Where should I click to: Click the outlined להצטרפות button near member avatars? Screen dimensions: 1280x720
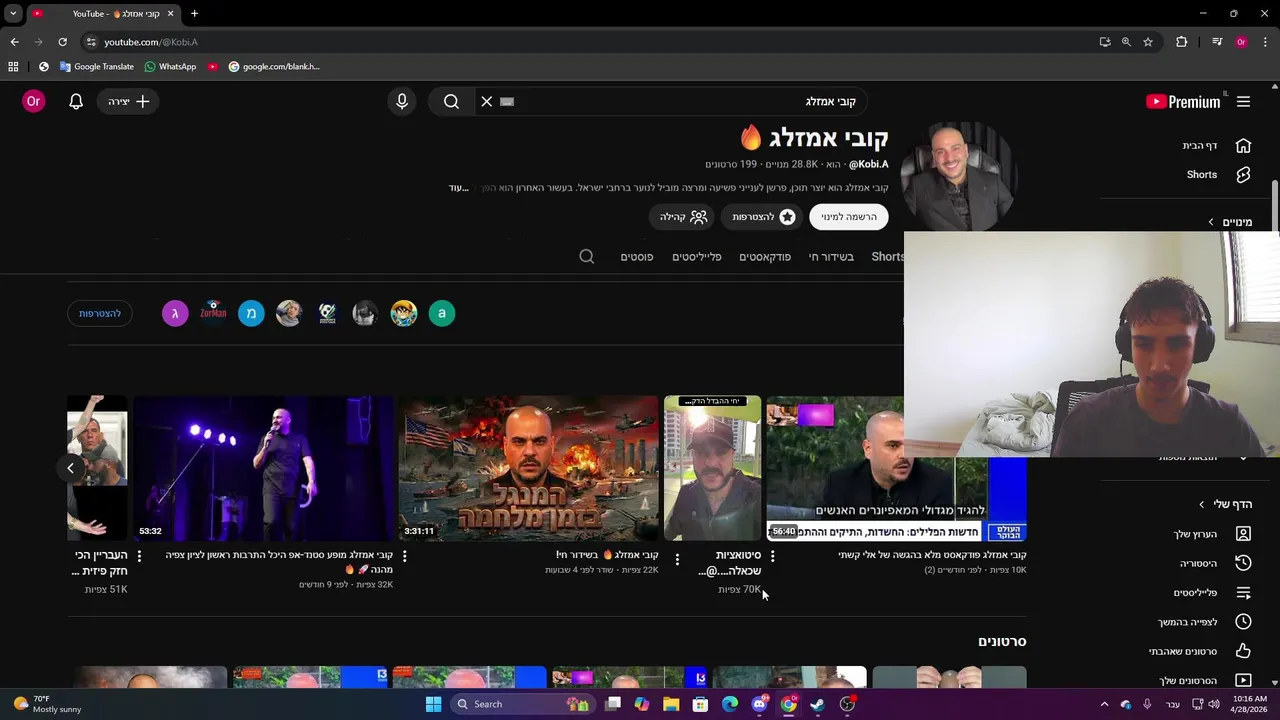[x=100, y=314]
